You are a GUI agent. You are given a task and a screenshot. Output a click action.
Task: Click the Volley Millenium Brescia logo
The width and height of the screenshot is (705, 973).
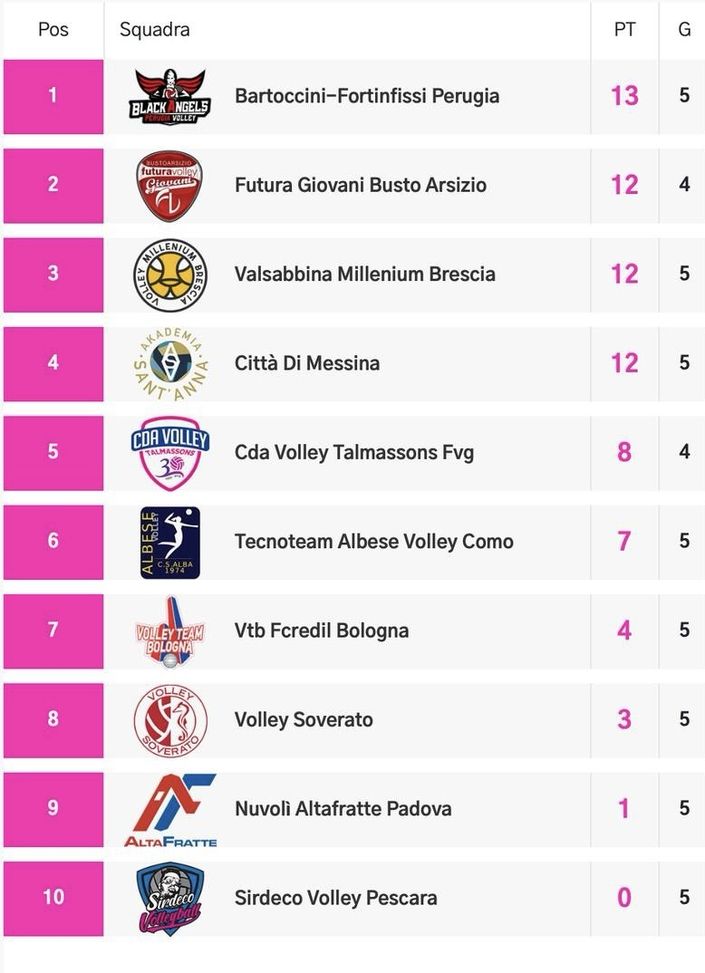pos(170,274)
